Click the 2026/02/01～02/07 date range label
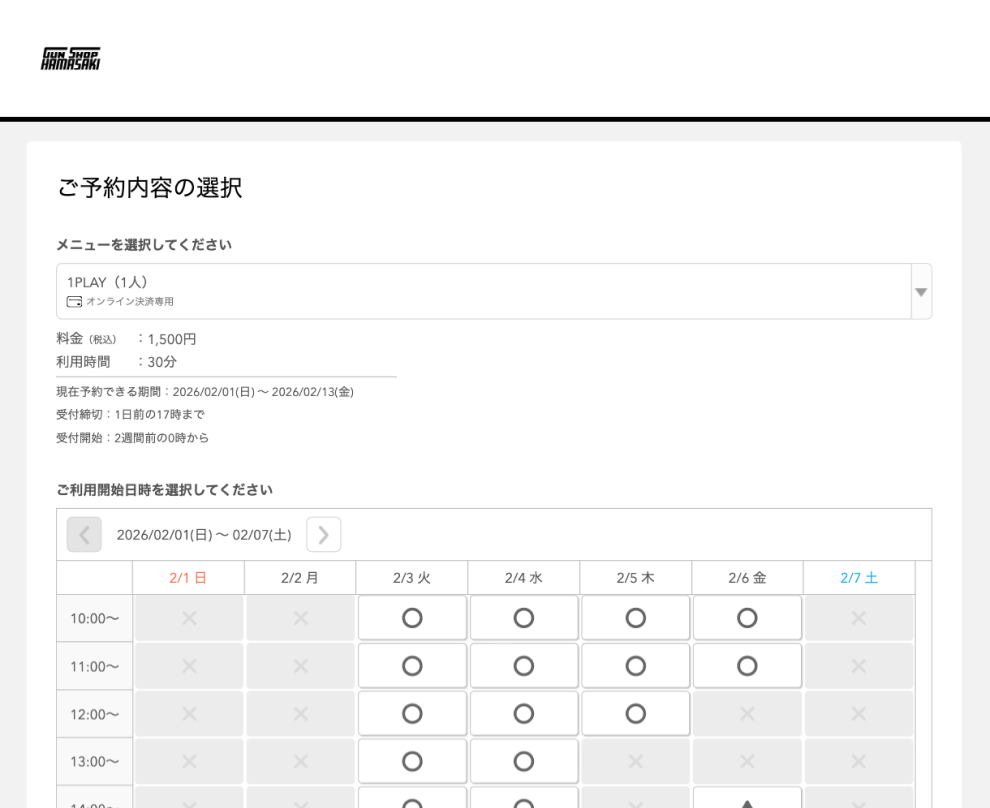The height and width of the screenshot is (808, 990). 202,534
